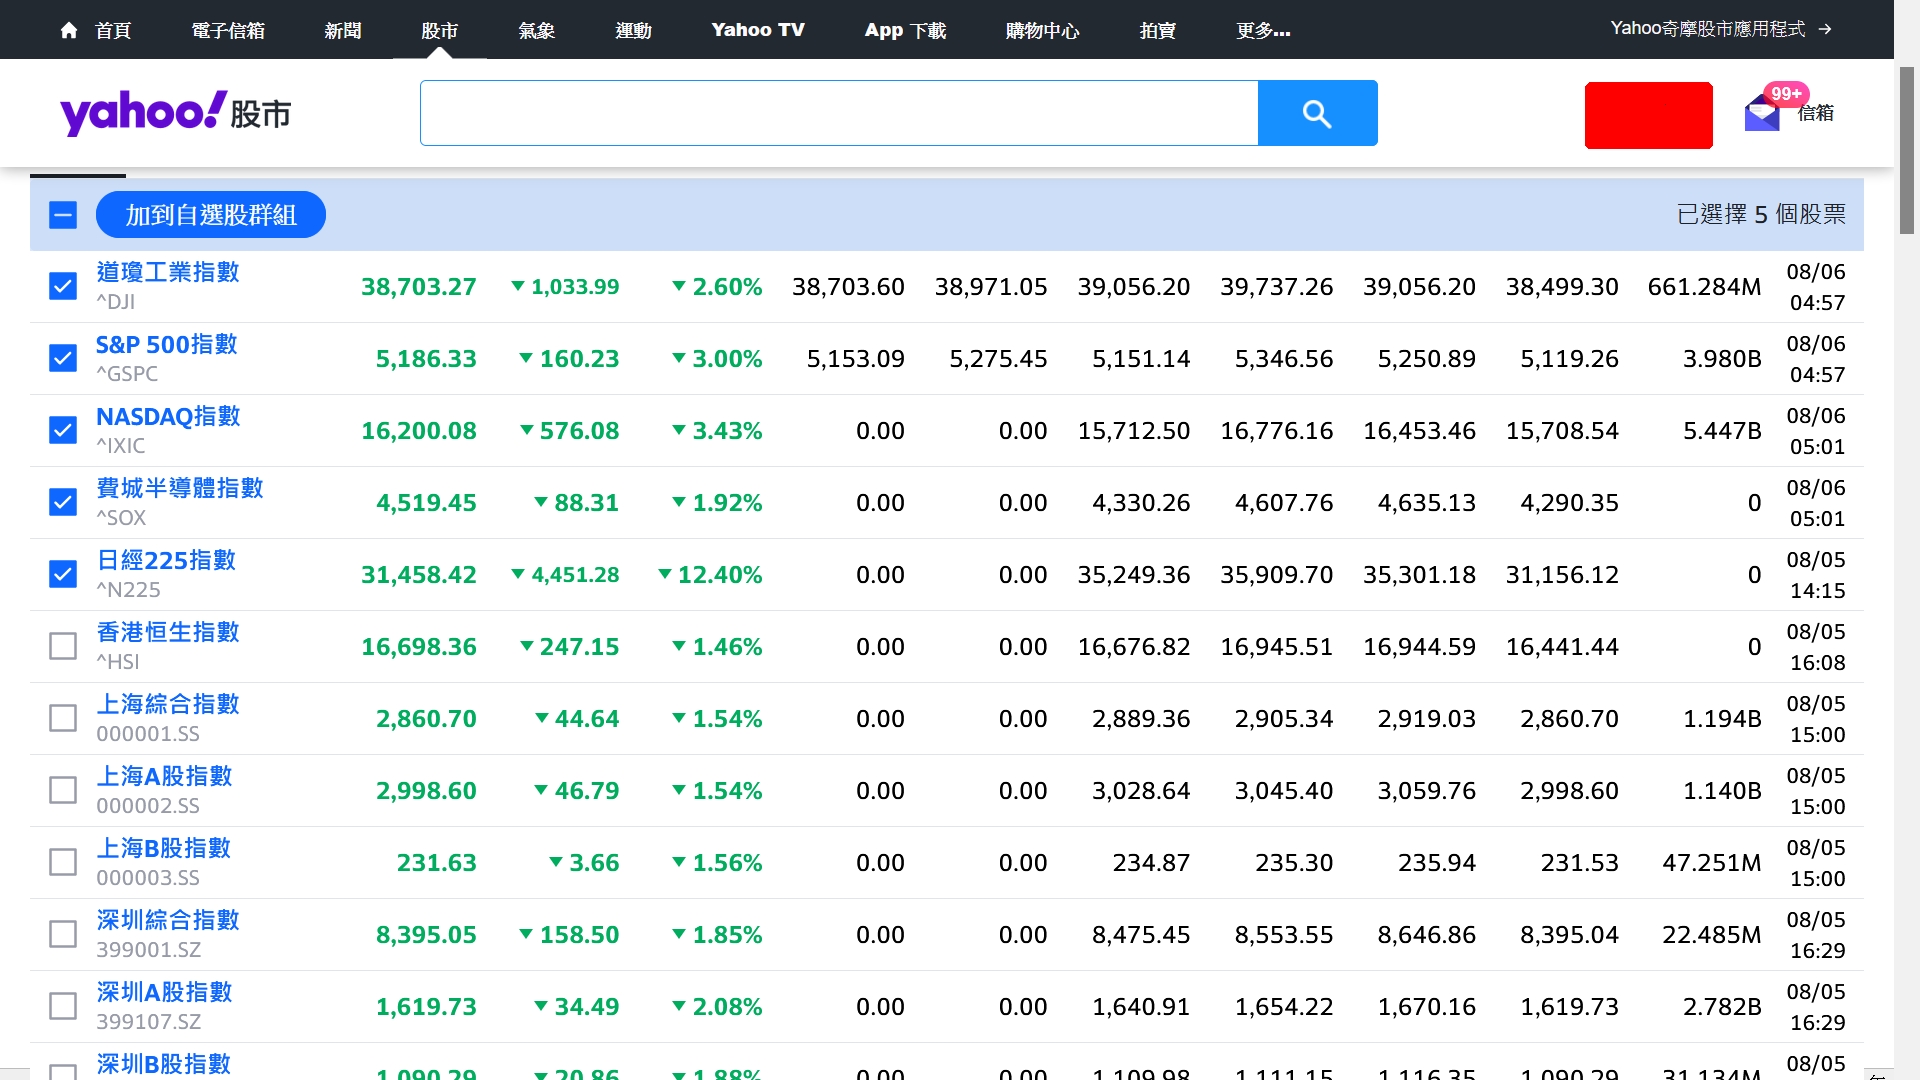Click the search magnifier button
This screenshot has height=1080, width=1920.
(1317, 113)
